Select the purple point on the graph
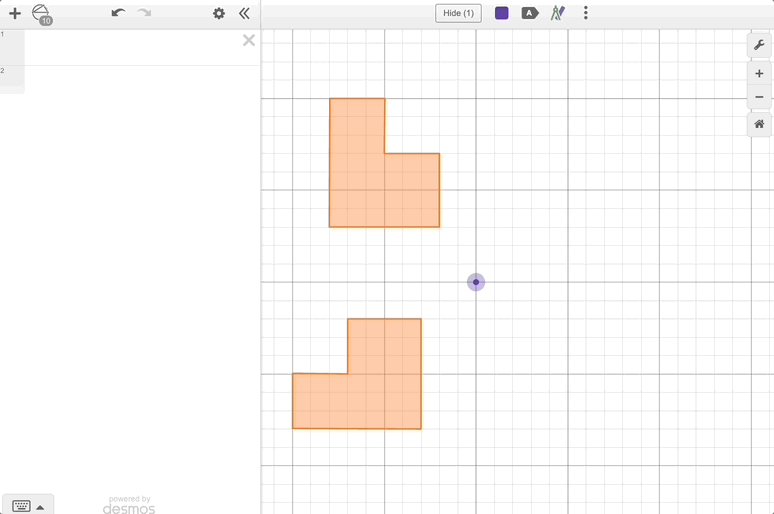This screenshot has height=514, width=774. [x=476, y=283]
